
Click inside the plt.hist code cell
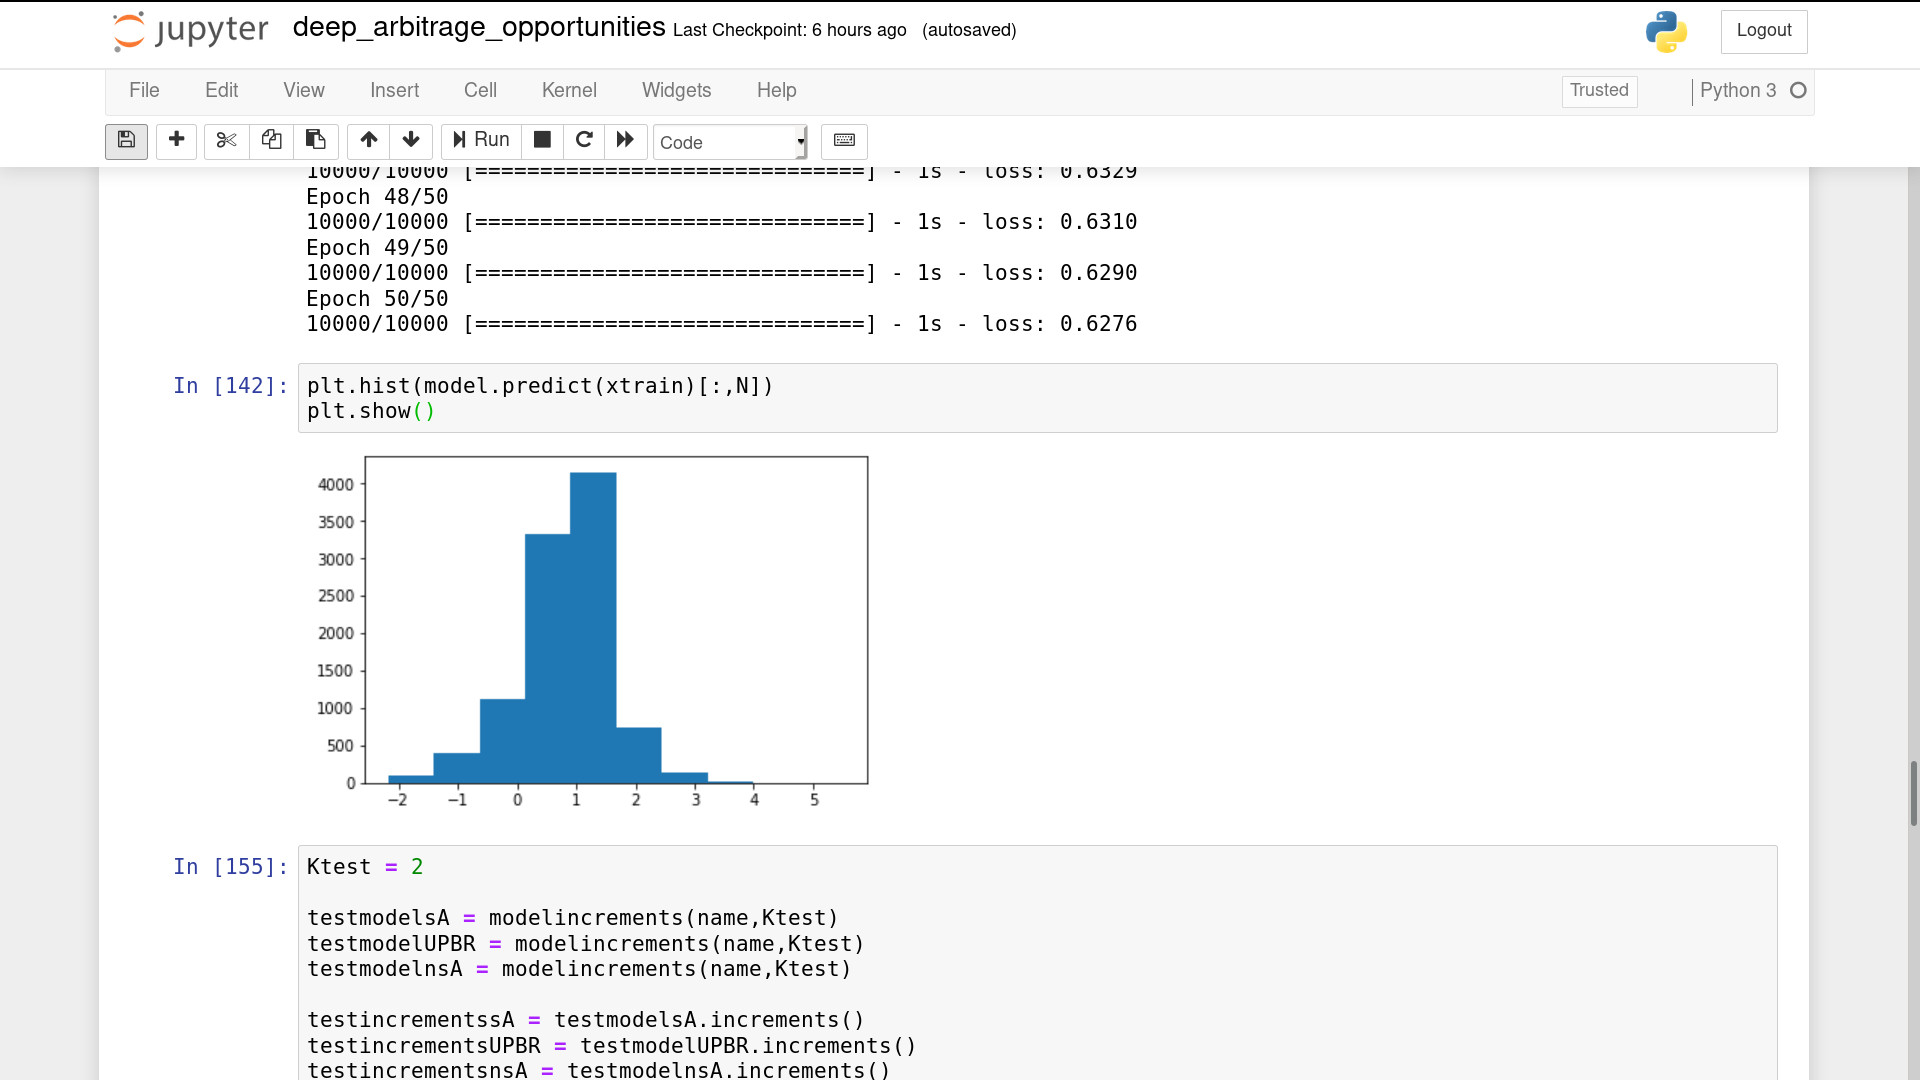(x=1038, y=398)
